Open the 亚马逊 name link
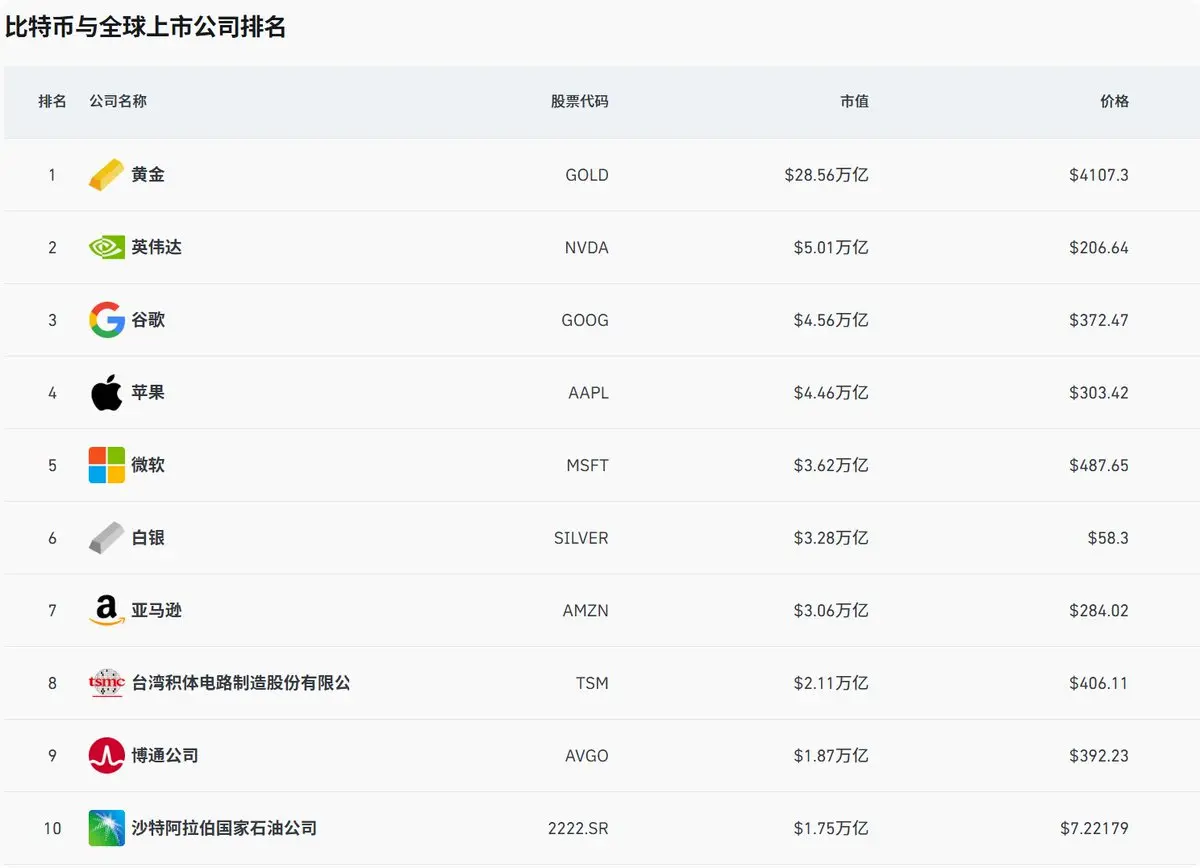The height and width of the screenshot is (868, 1200). point(157,610)
